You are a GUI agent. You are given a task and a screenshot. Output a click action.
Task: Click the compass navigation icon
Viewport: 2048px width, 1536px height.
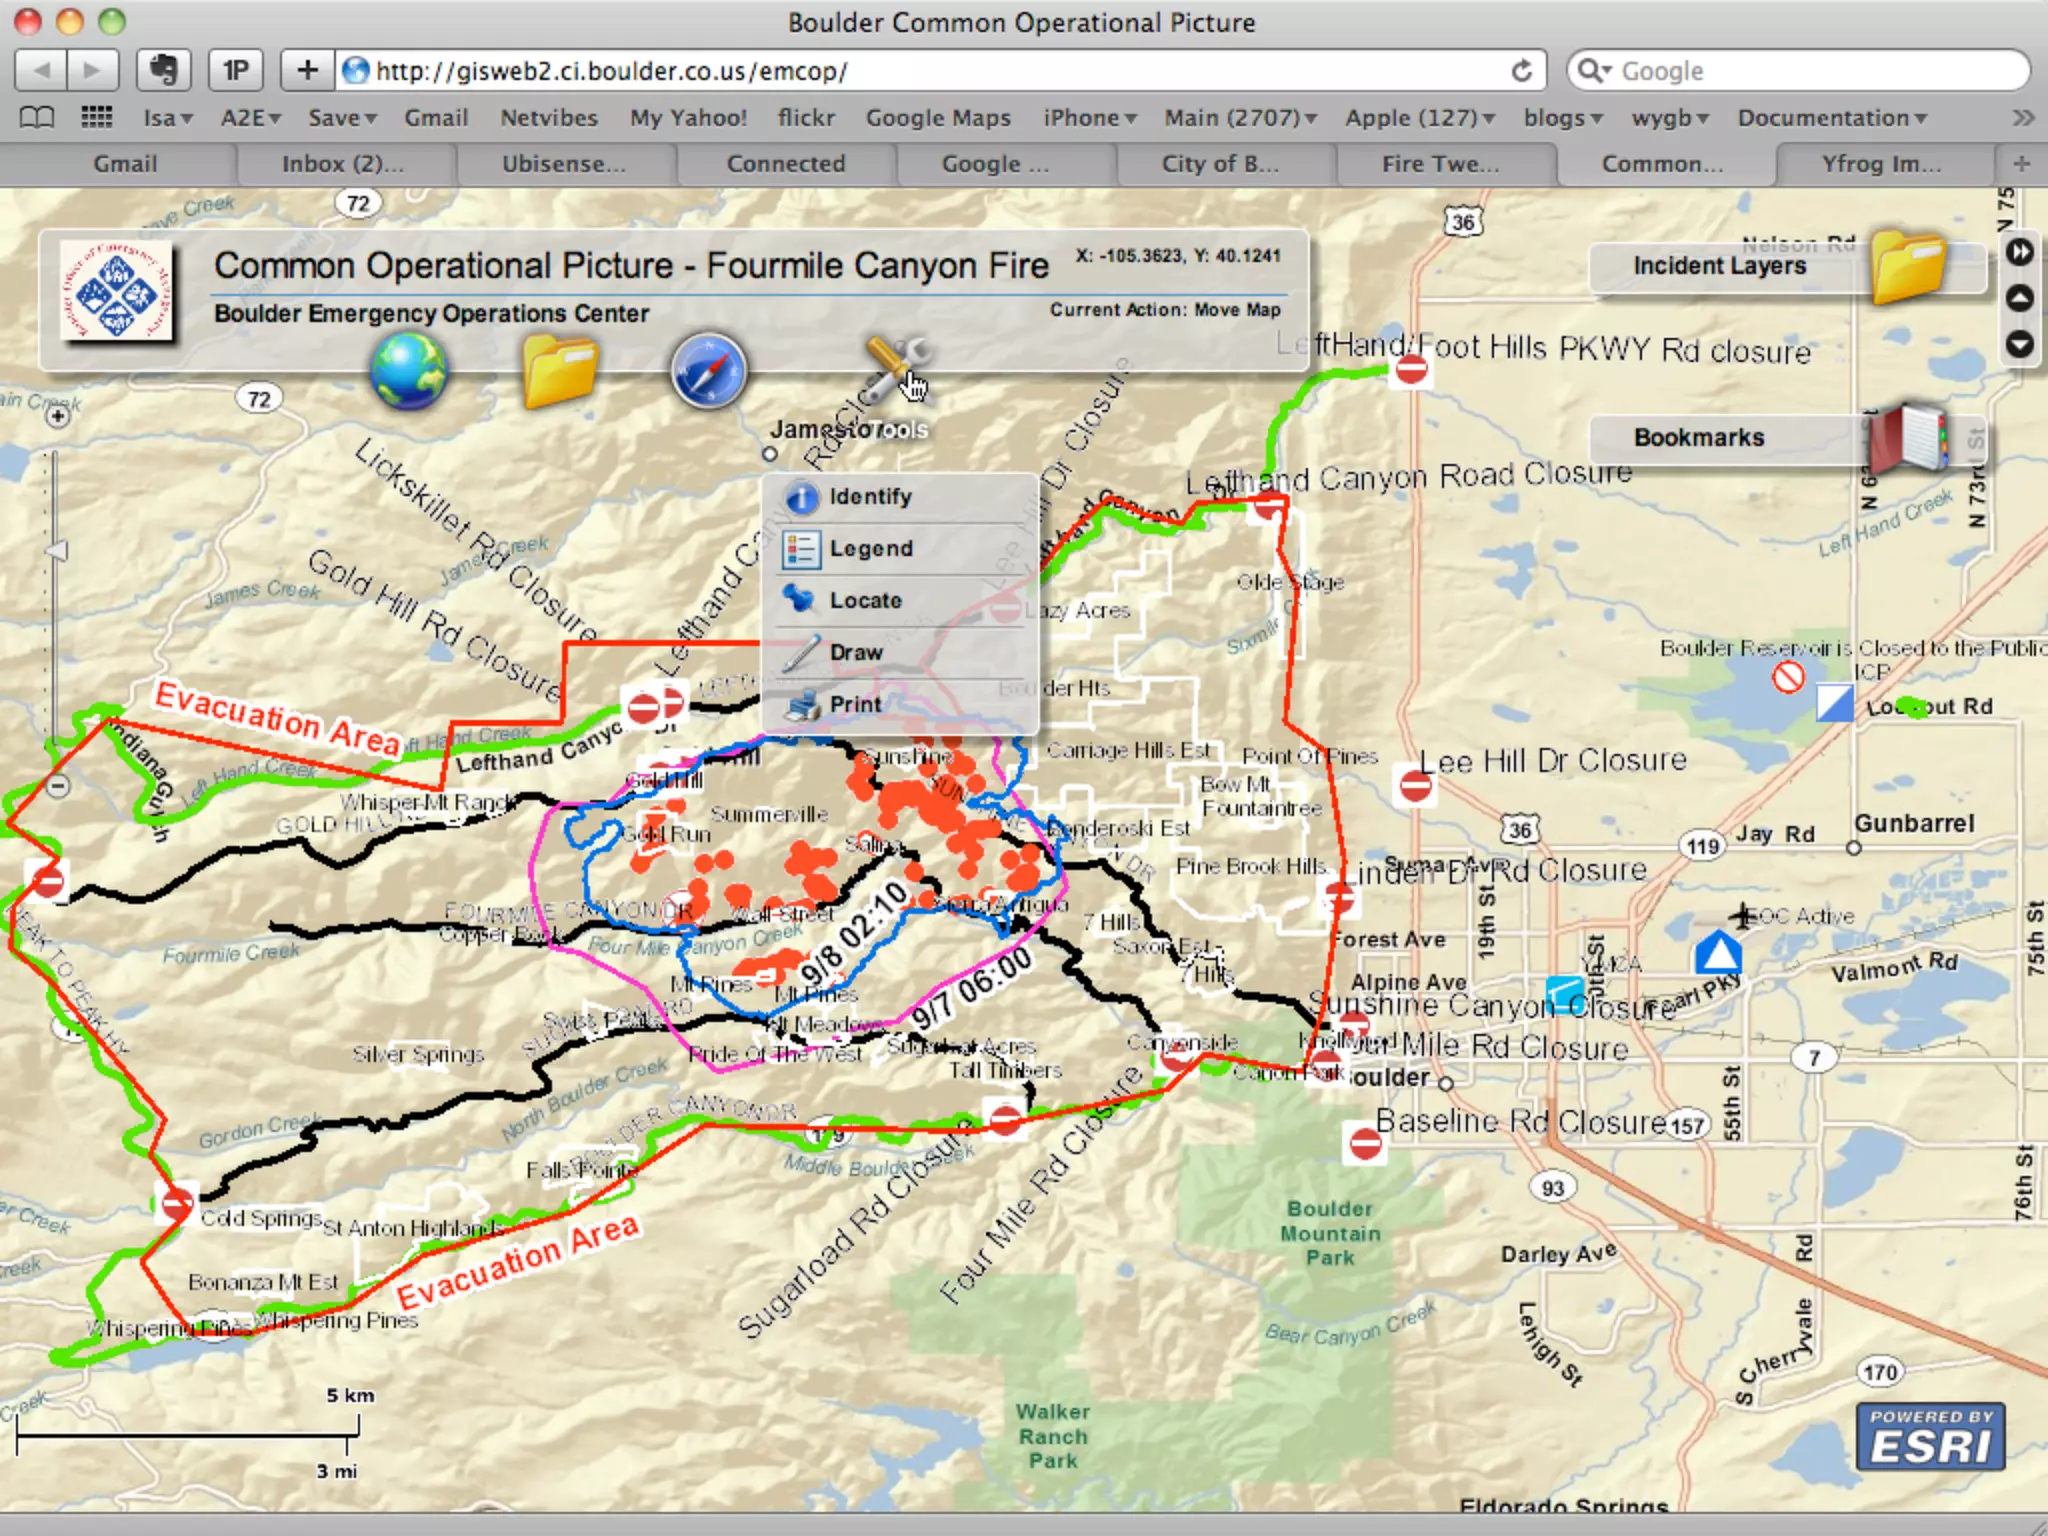pos(708,371)
